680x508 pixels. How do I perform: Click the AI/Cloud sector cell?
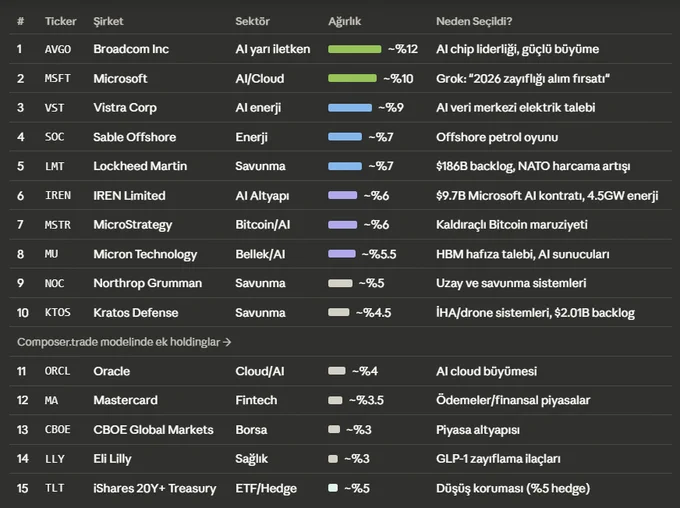(260, 79)
